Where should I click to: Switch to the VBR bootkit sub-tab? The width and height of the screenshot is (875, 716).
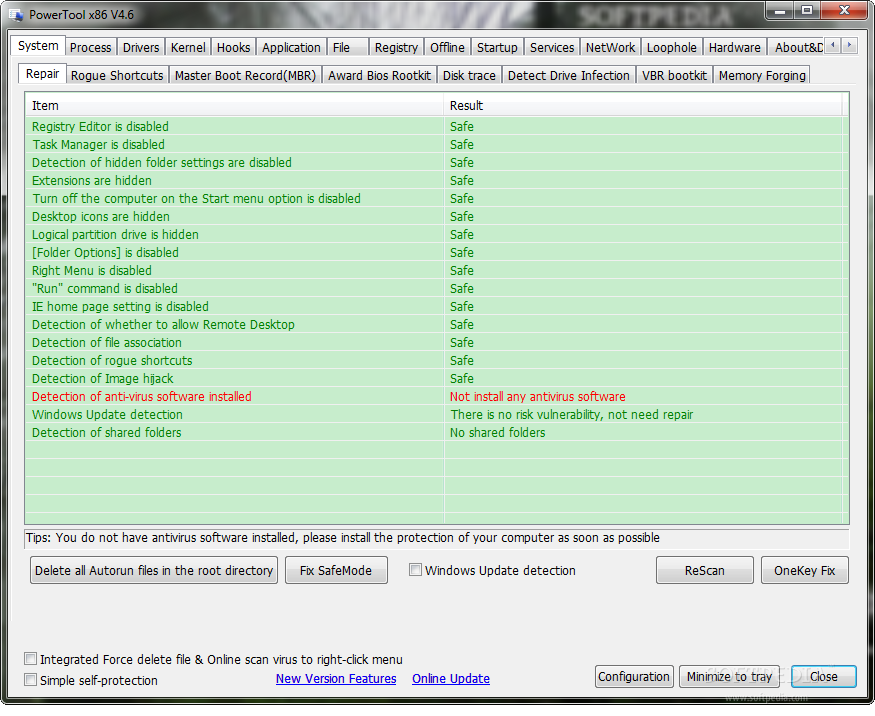pos(674,75)
